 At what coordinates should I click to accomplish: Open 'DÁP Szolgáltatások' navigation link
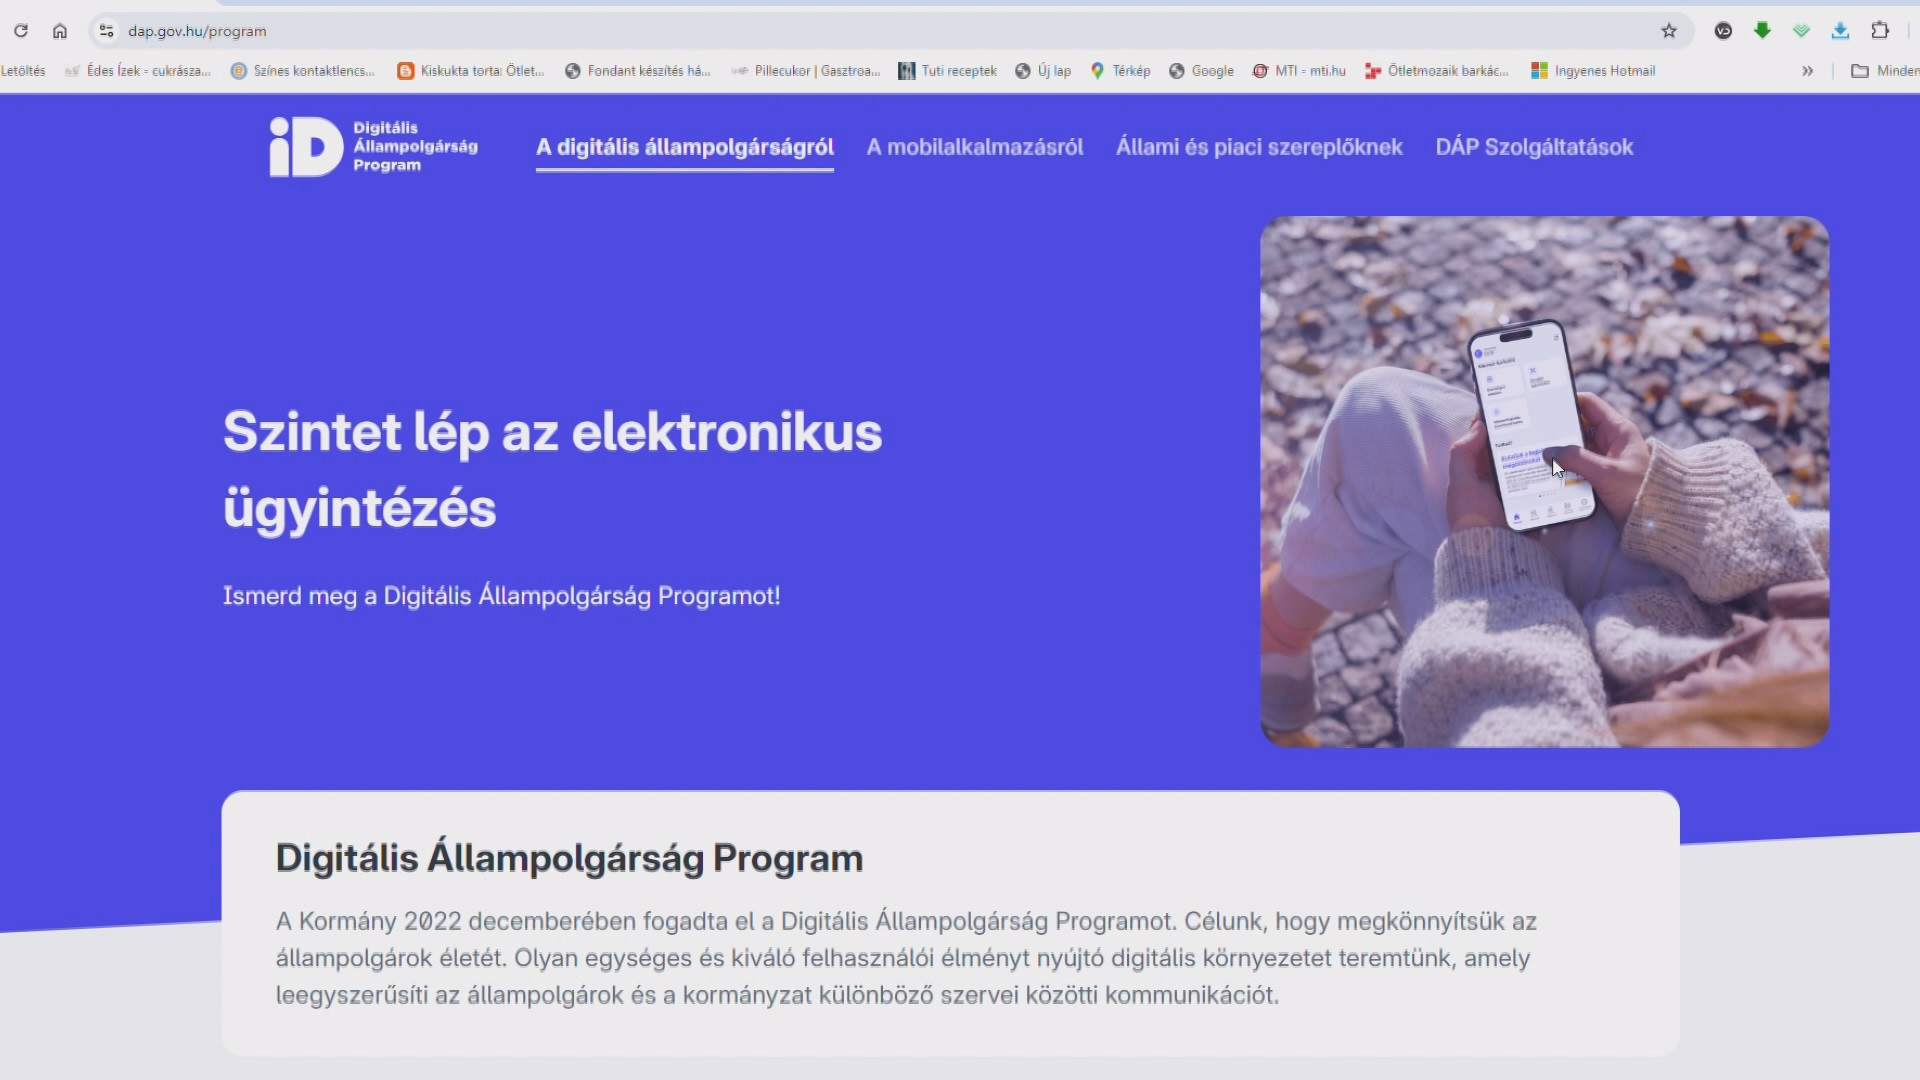[1533, 147]
